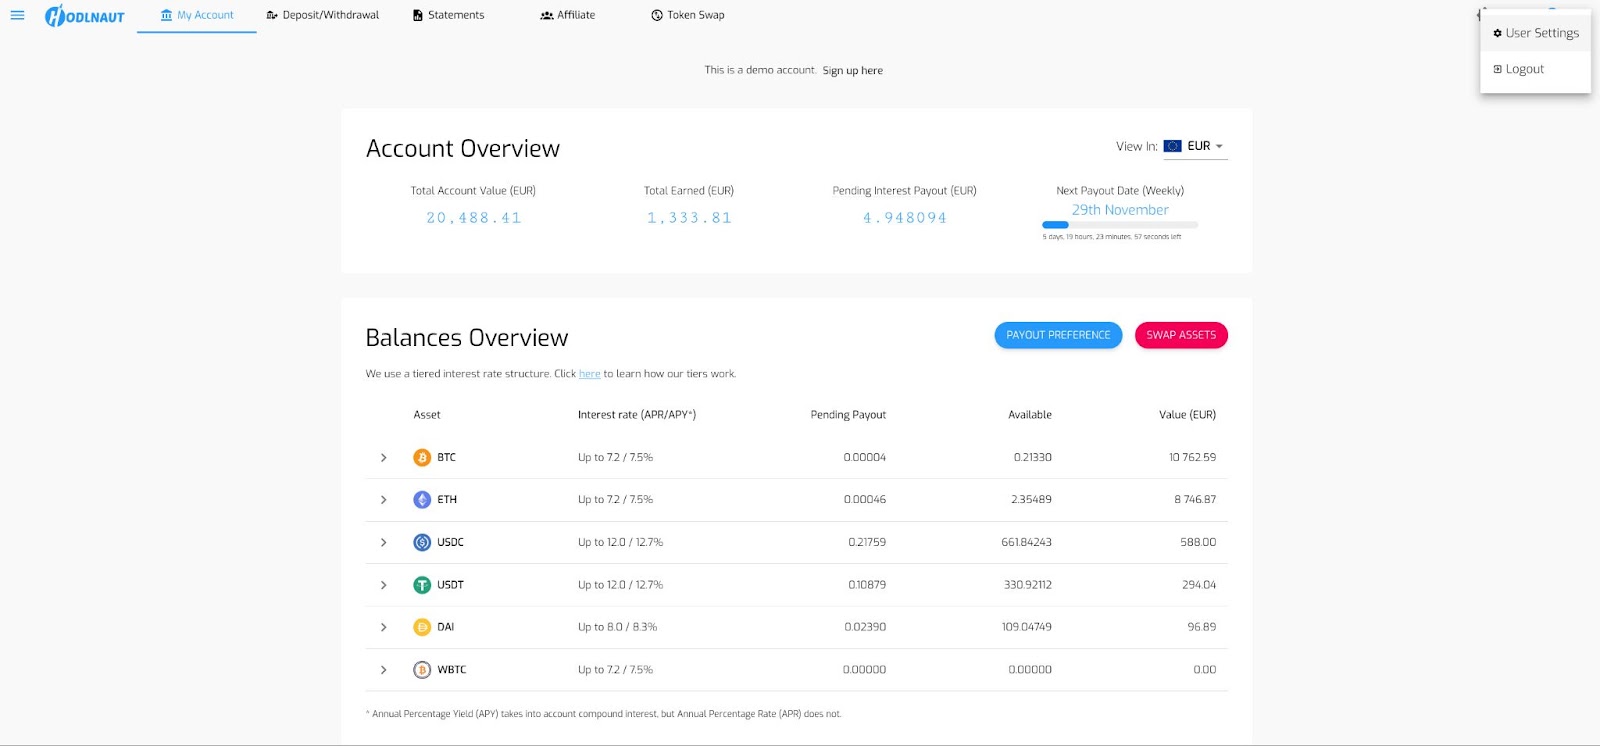Screen dimensions: 1600x746
Task: Expand the USDC row
Action: (383, 543)
